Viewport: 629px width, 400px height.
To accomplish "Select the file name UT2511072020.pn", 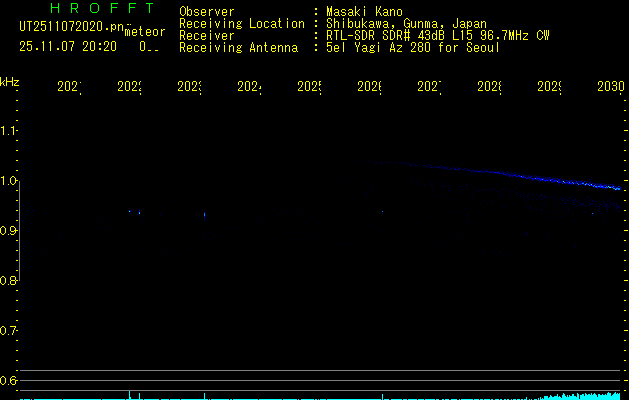I will [x=72, y=26].
